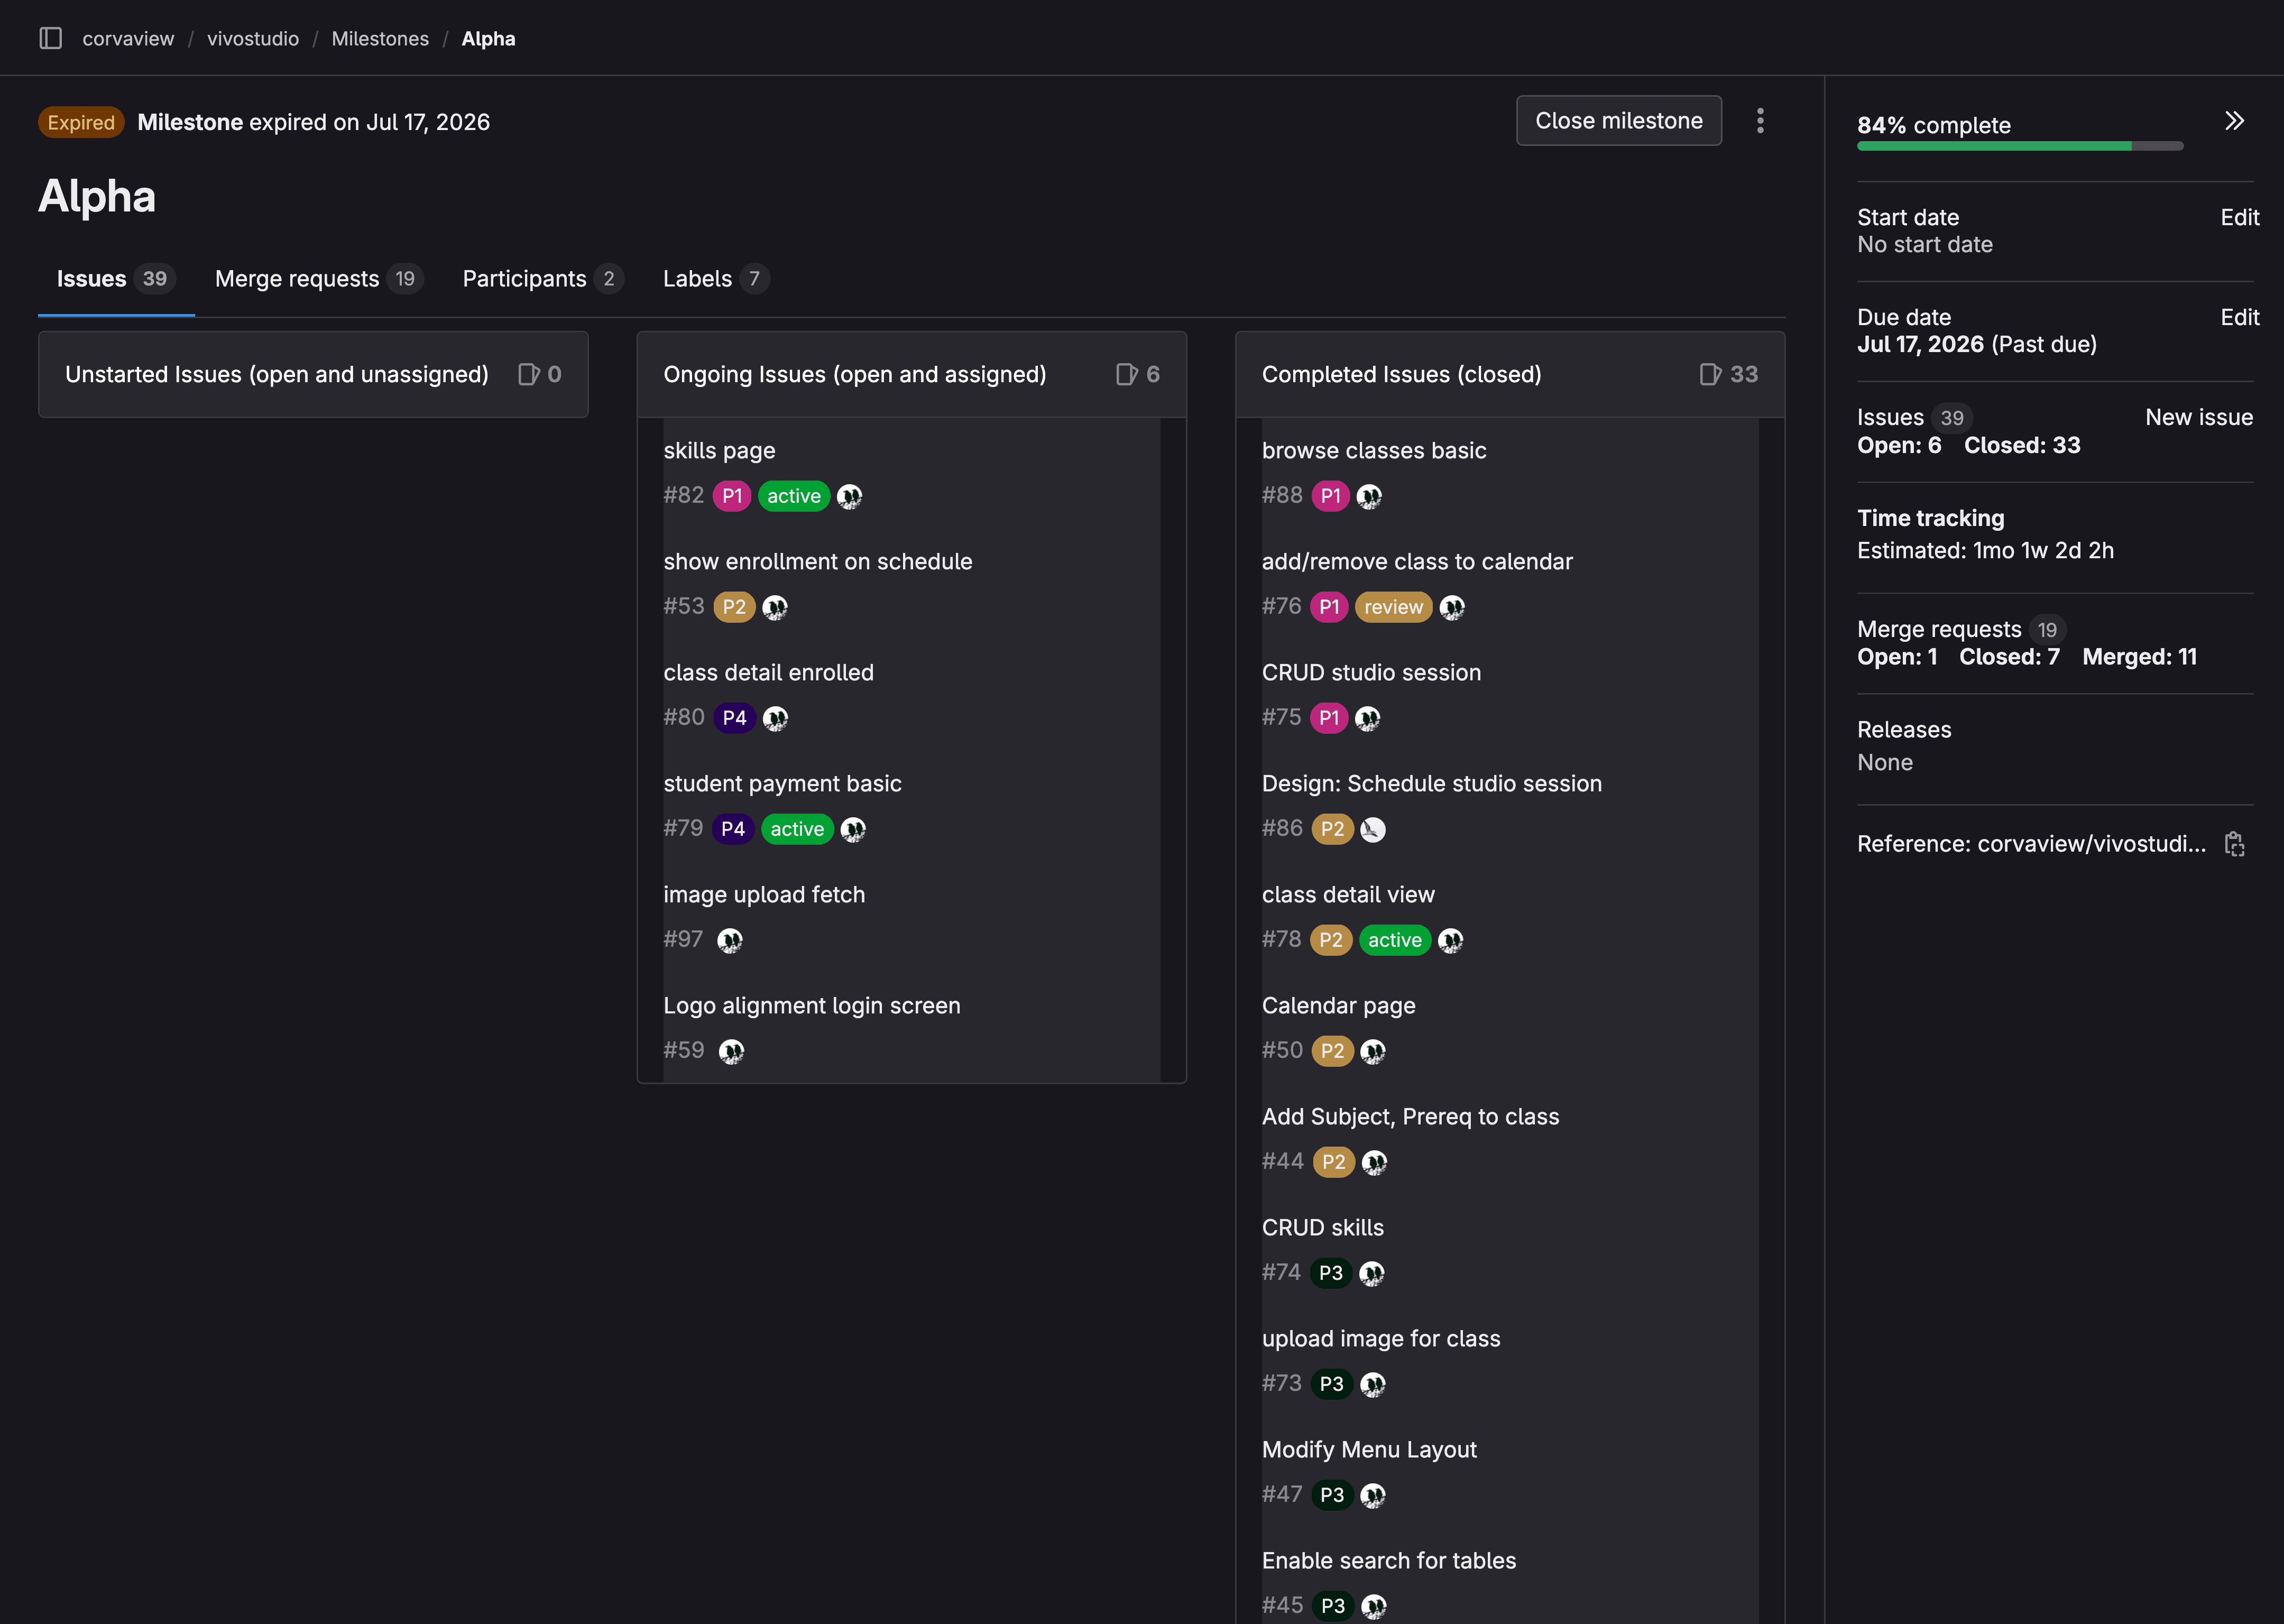Click the Unstarted Issues count icon
Screen dimensions: 2284x1624
click(x=528, y=374)
